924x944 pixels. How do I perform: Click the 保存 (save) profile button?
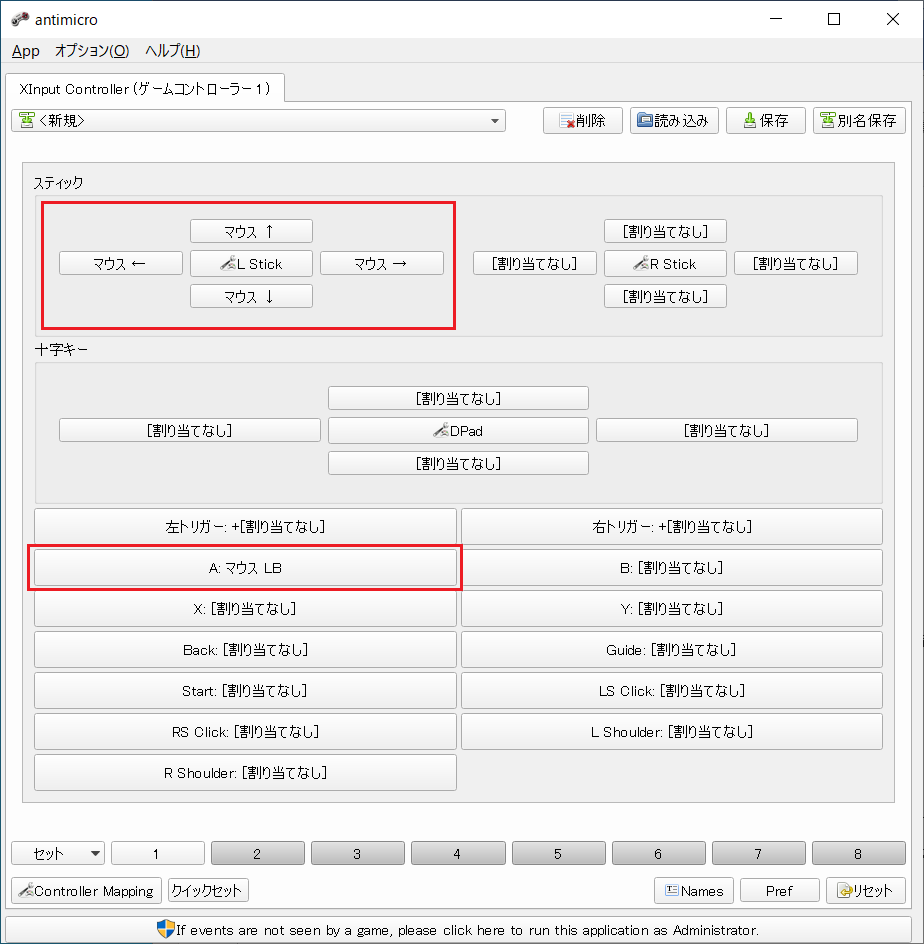click(765, 120)
